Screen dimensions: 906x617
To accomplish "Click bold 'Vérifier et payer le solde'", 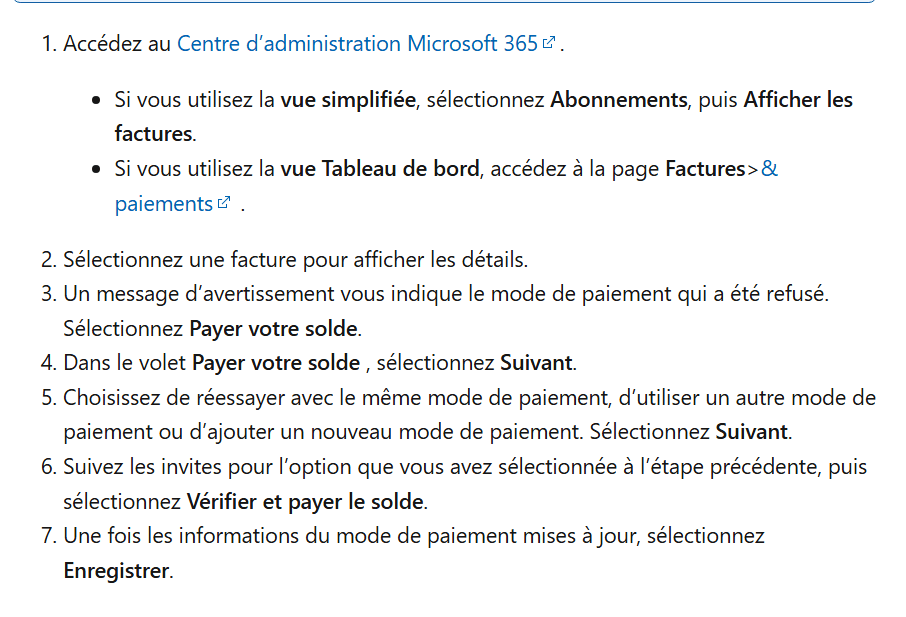I will point(305,501).
